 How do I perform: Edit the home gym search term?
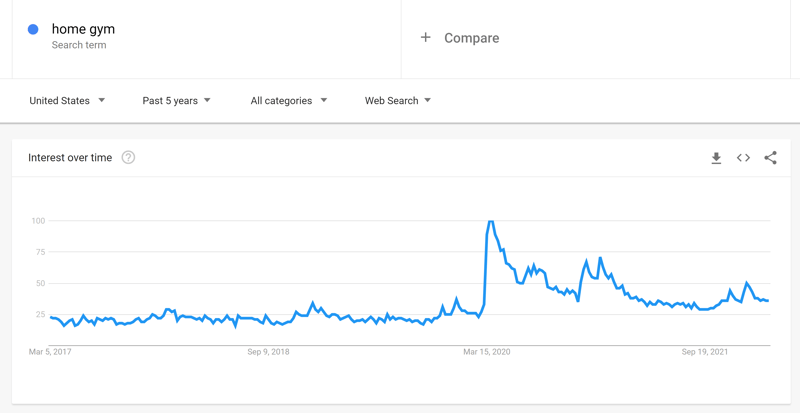coord(83,30)
